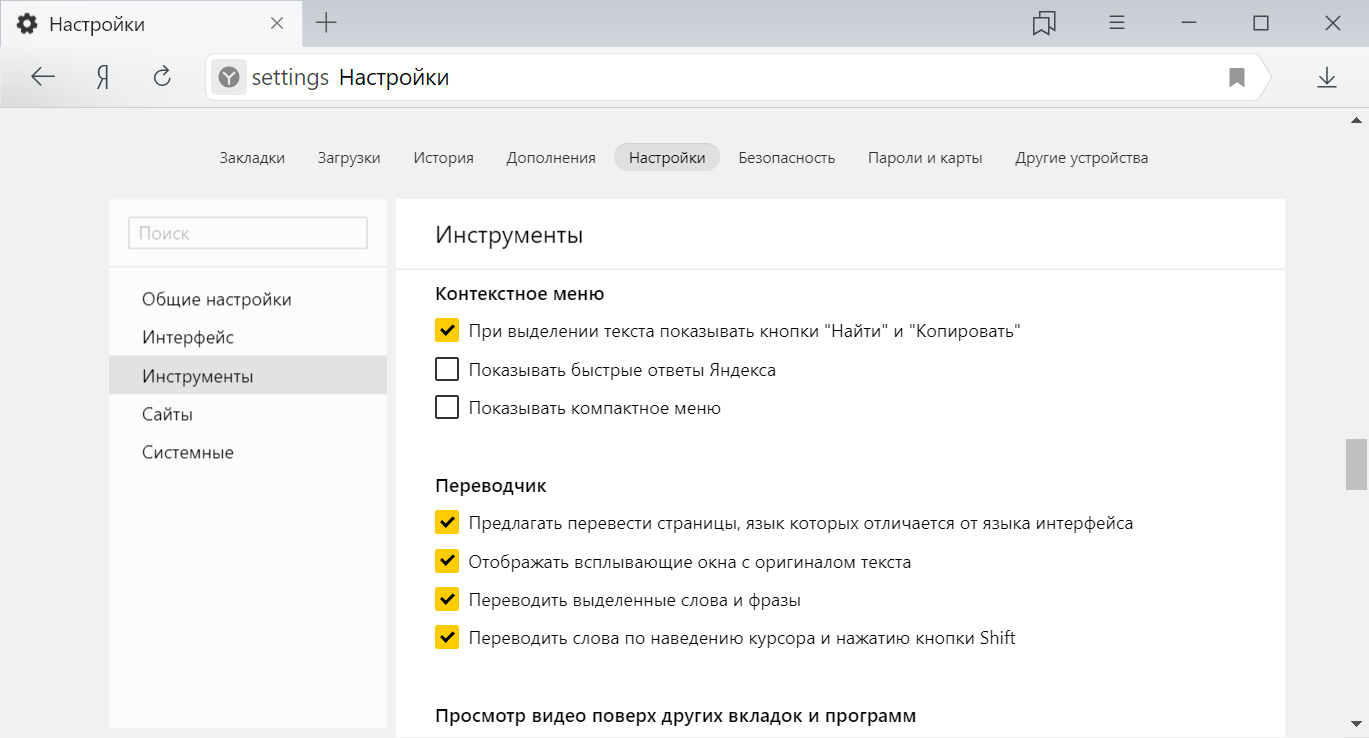The height and width of the screenshot is (738, 1369).
Task: Open a new tab with plus icon
Action: [x=326, y=23]
